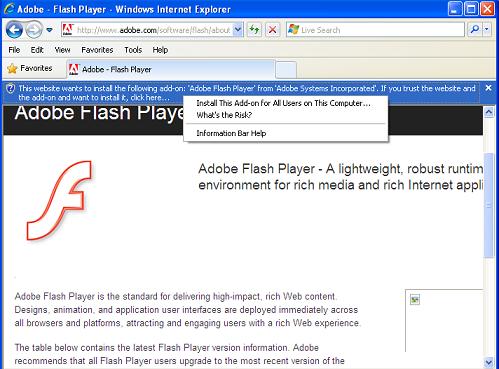Click the information bar add-on message
Image resolution: width=499 pixels, height=369 pixels.
[247, 93]
